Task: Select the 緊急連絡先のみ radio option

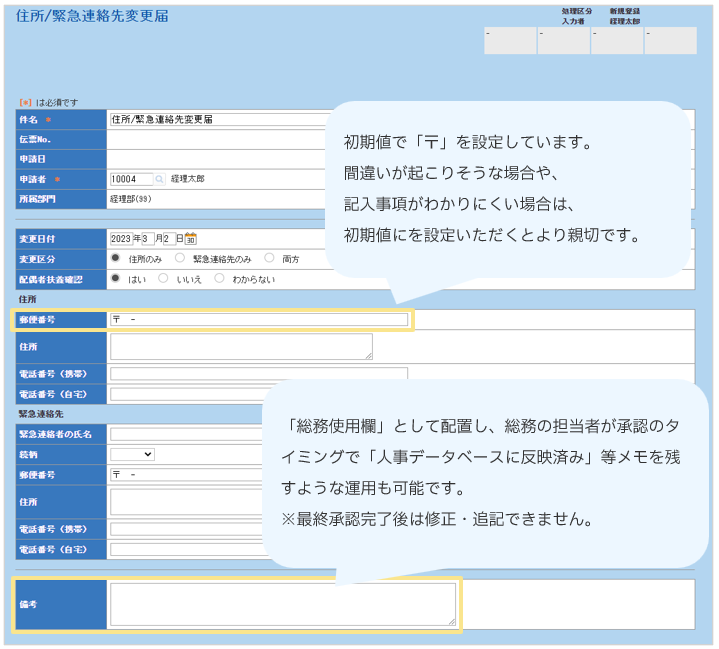Action: click(x=180, y=258)
